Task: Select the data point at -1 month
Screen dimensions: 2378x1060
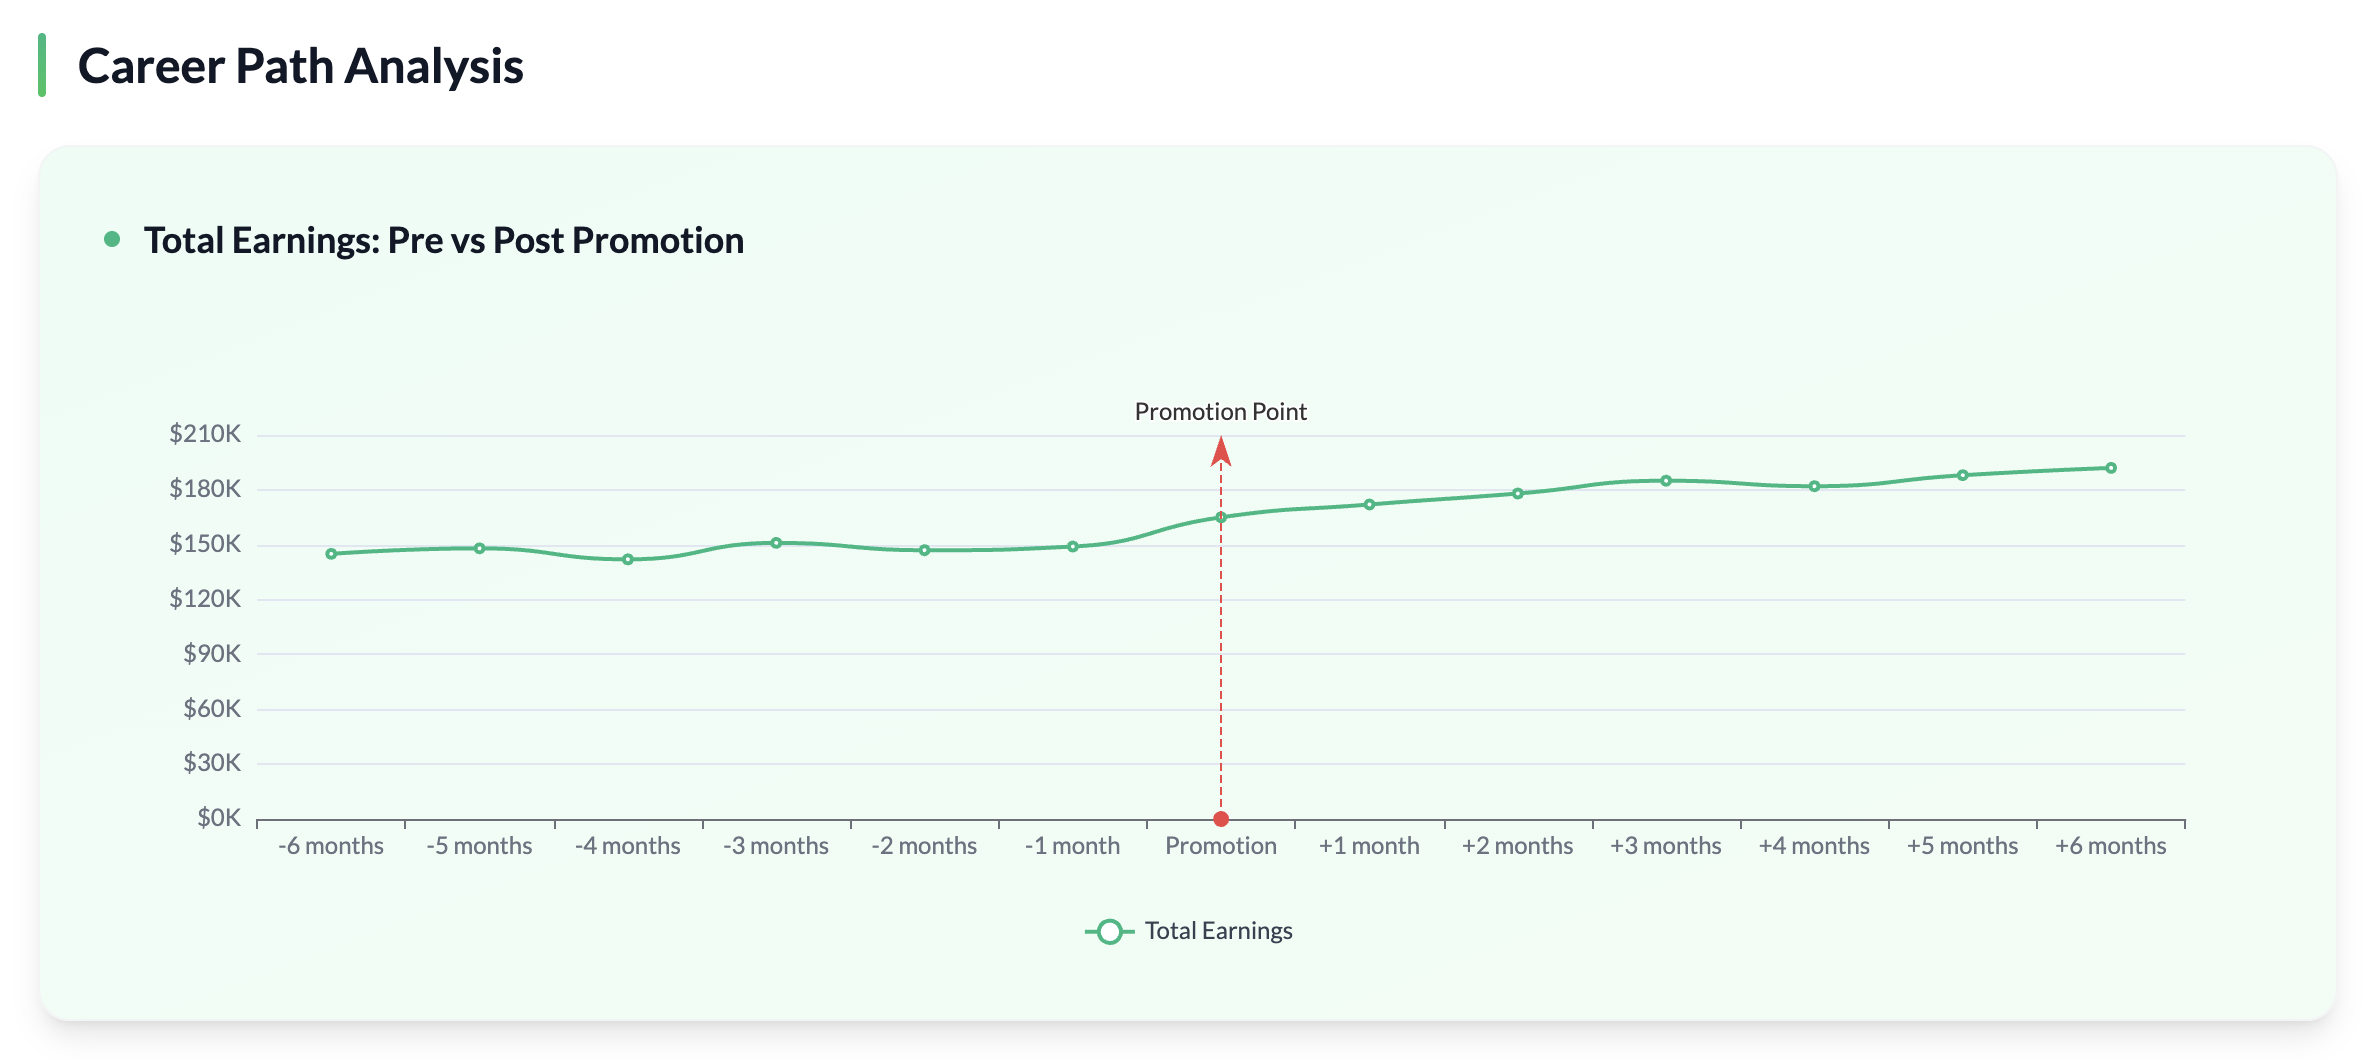Action: [x=1073, y=547]
